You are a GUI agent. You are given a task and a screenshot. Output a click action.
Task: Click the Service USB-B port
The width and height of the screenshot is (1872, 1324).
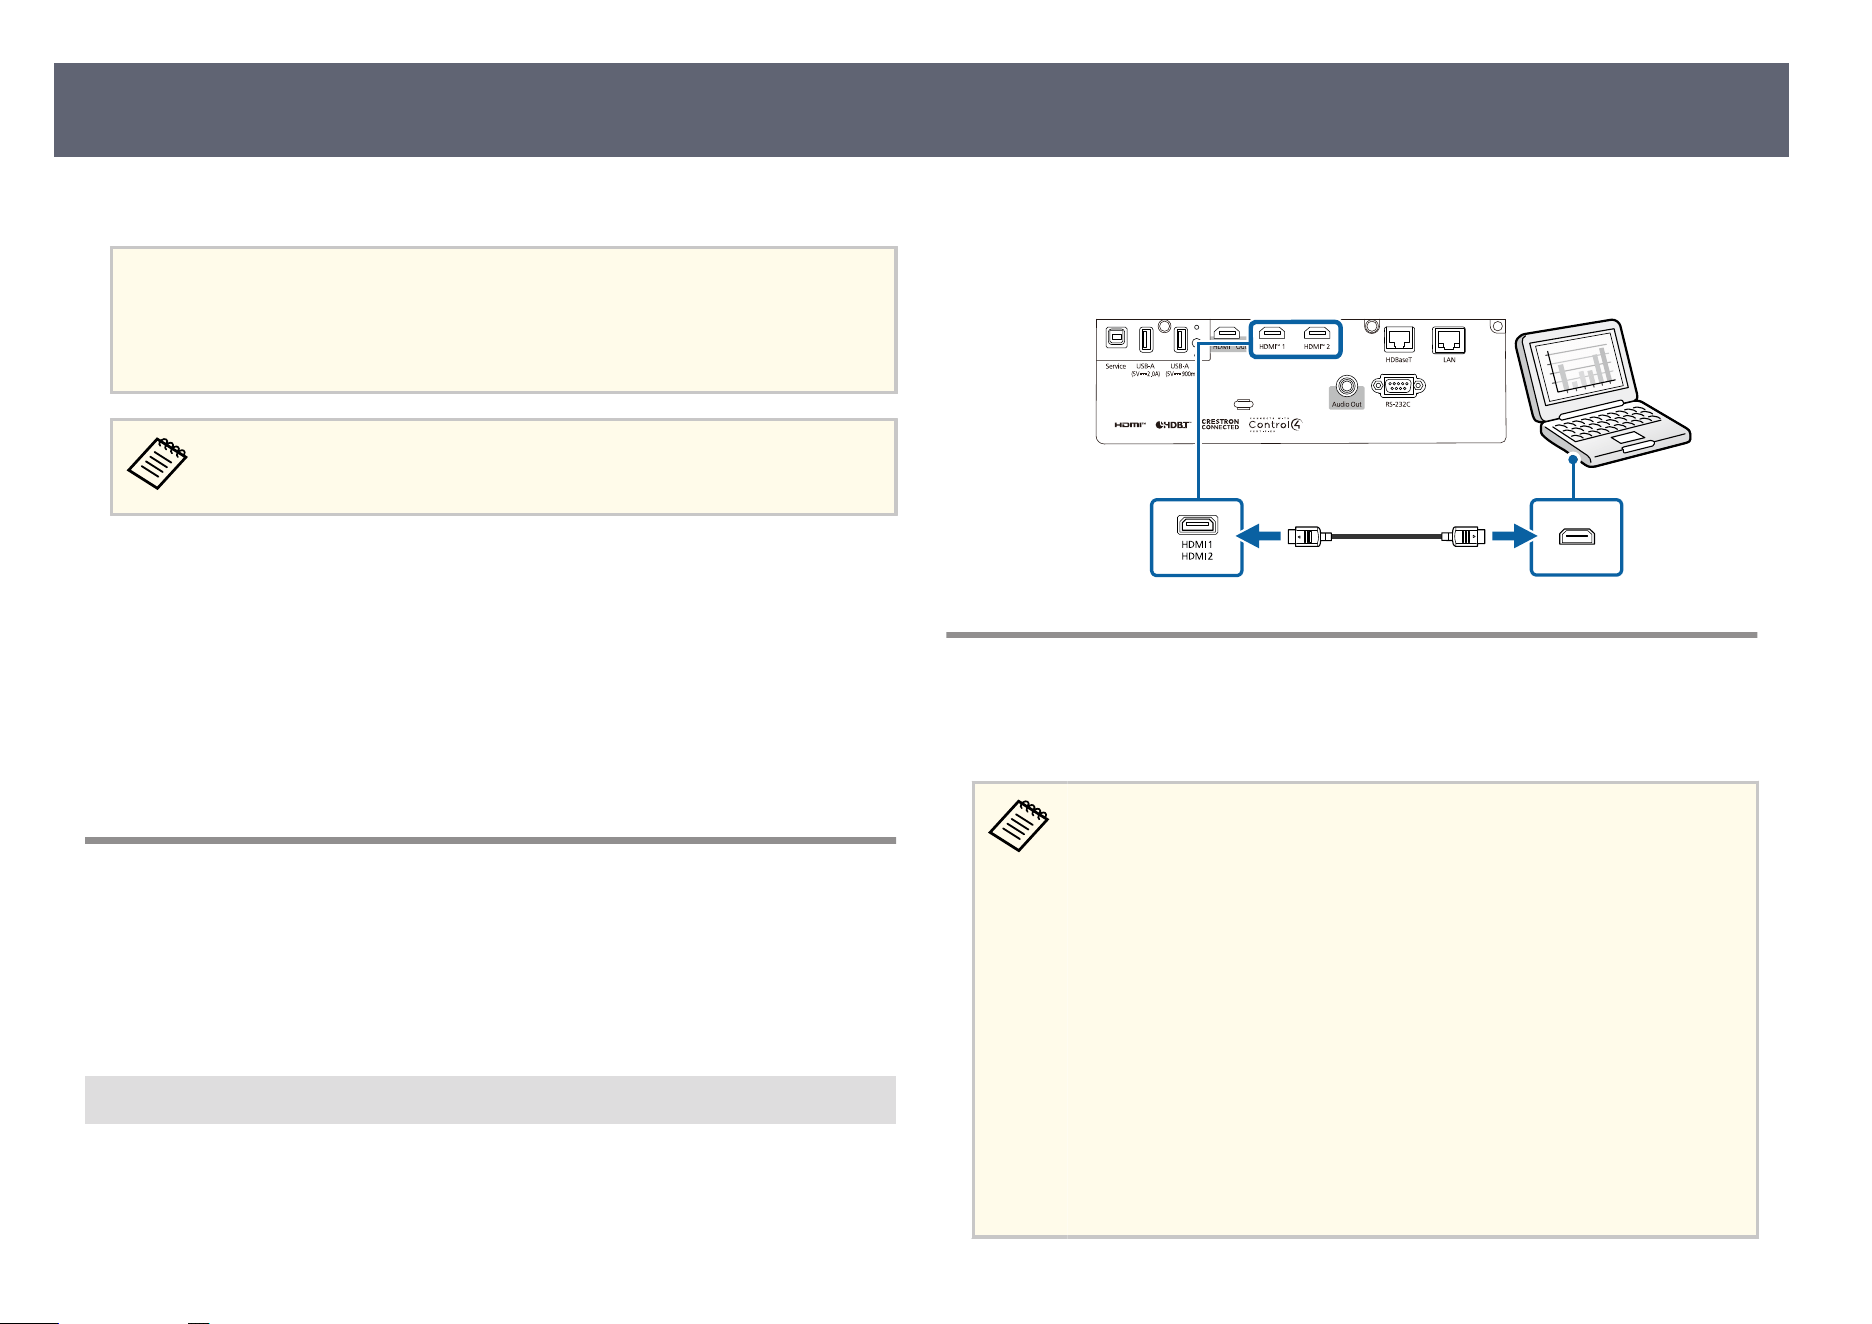click(1116, 338)
